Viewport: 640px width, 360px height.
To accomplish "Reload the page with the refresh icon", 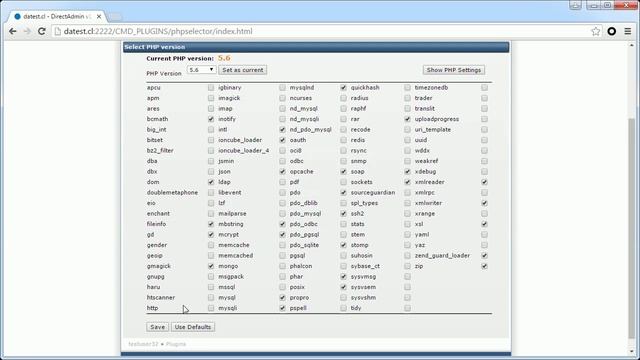I will [42, 31].
